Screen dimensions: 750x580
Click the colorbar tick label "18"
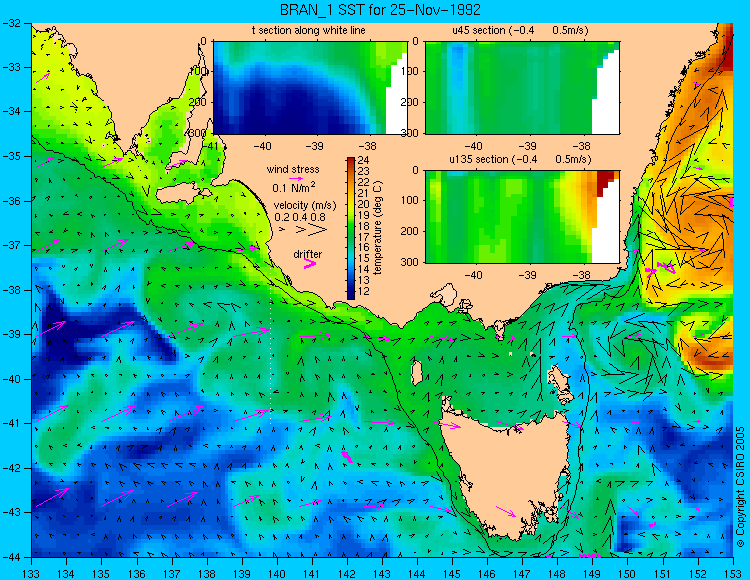364,226
